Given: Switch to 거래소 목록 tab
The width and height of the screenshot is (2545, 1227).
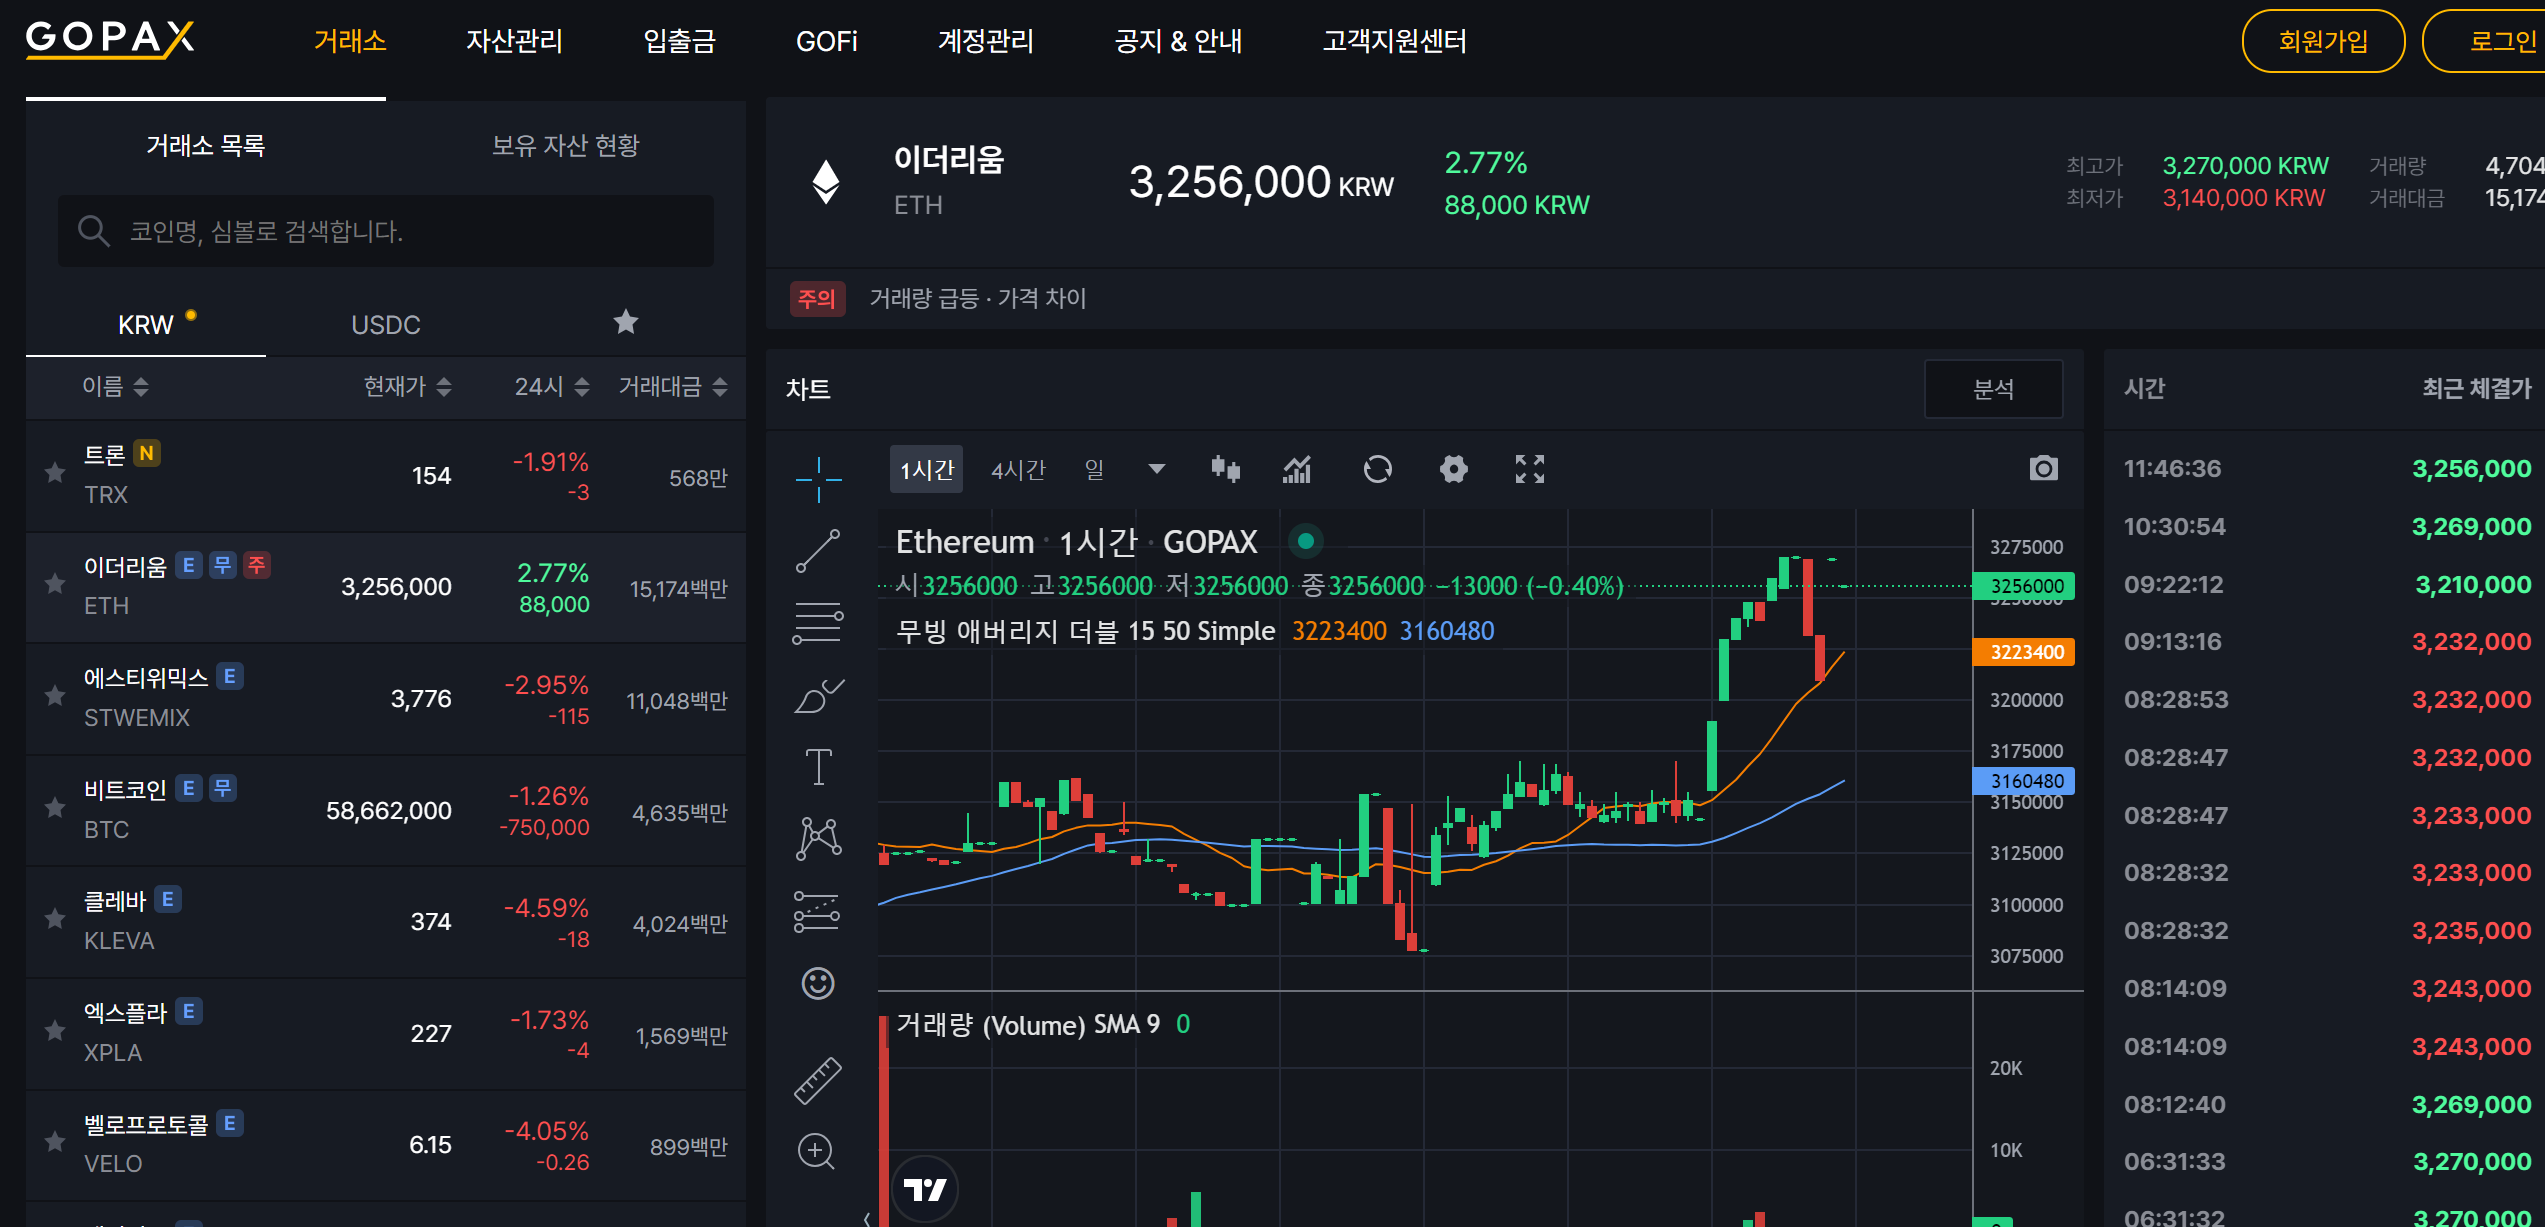Looking at the screenshot, I should coord(206,145).
